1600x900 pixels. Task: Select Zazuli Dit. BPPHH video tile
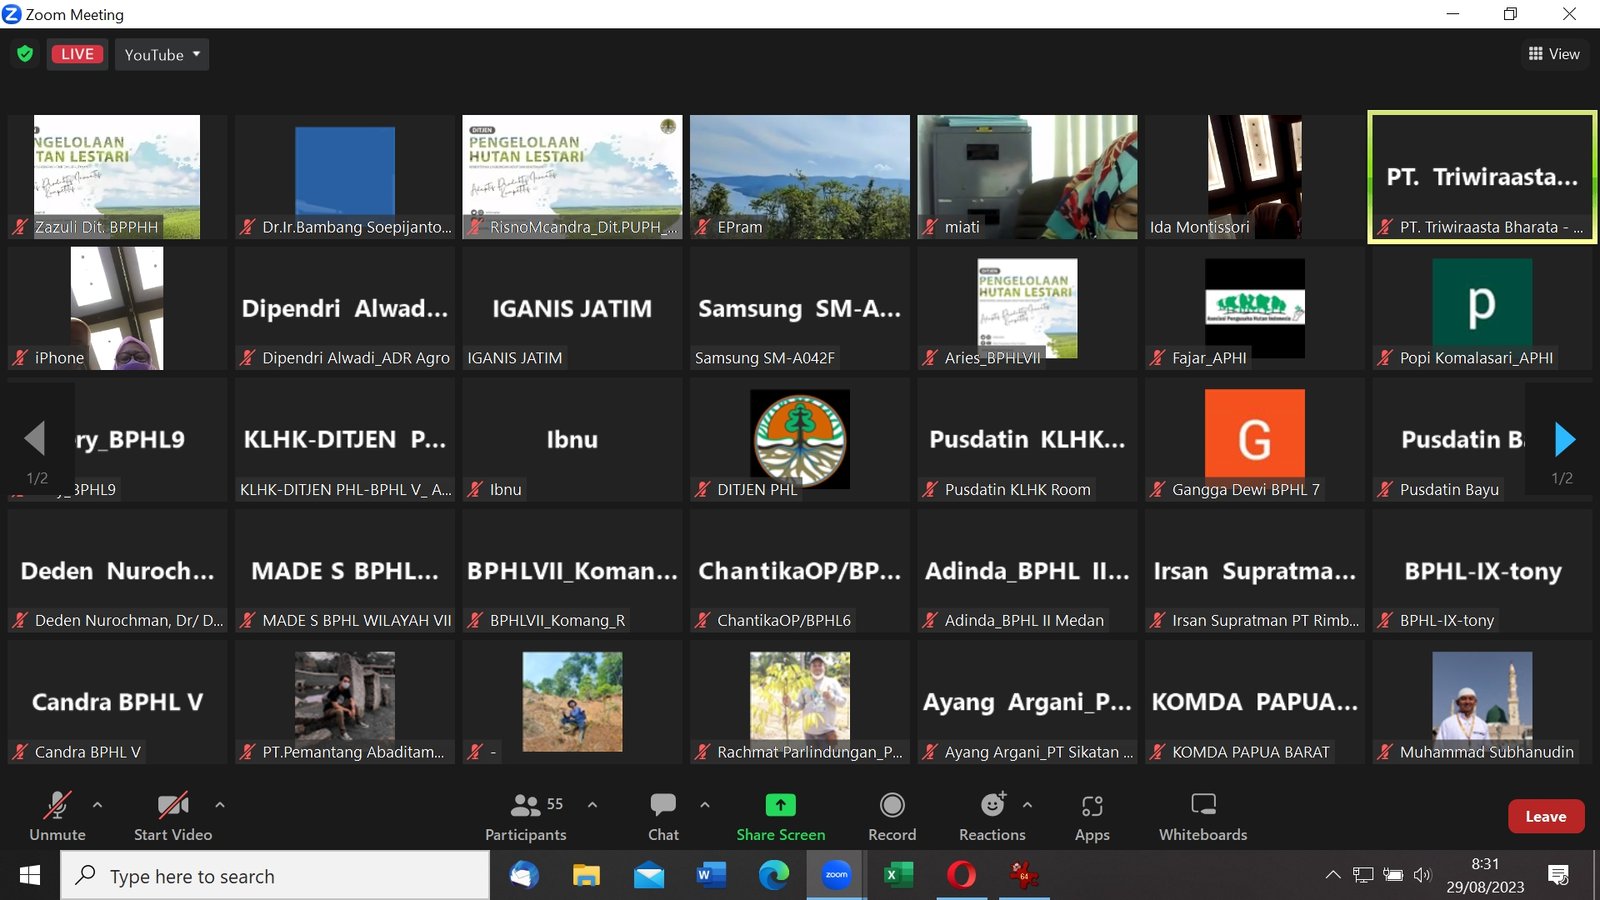click(x=117, y=177)
